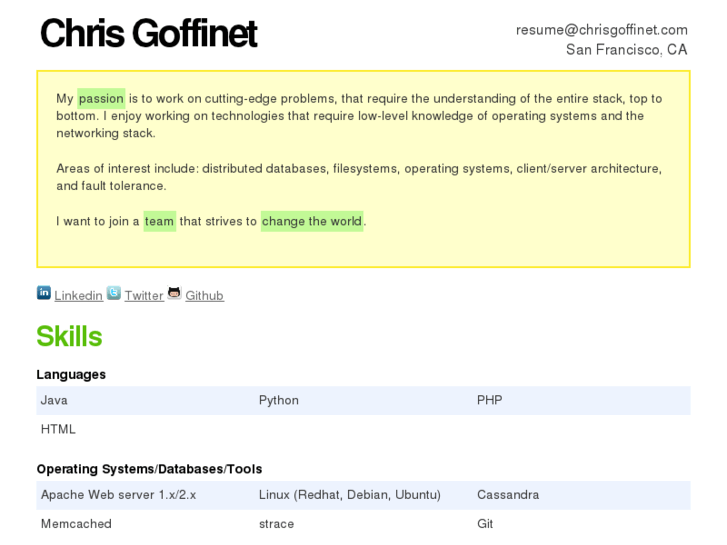Click the resume@chrisgoffinet.com email address
Viewport: 727px width, 545px height.
click(x=601, y=30)
